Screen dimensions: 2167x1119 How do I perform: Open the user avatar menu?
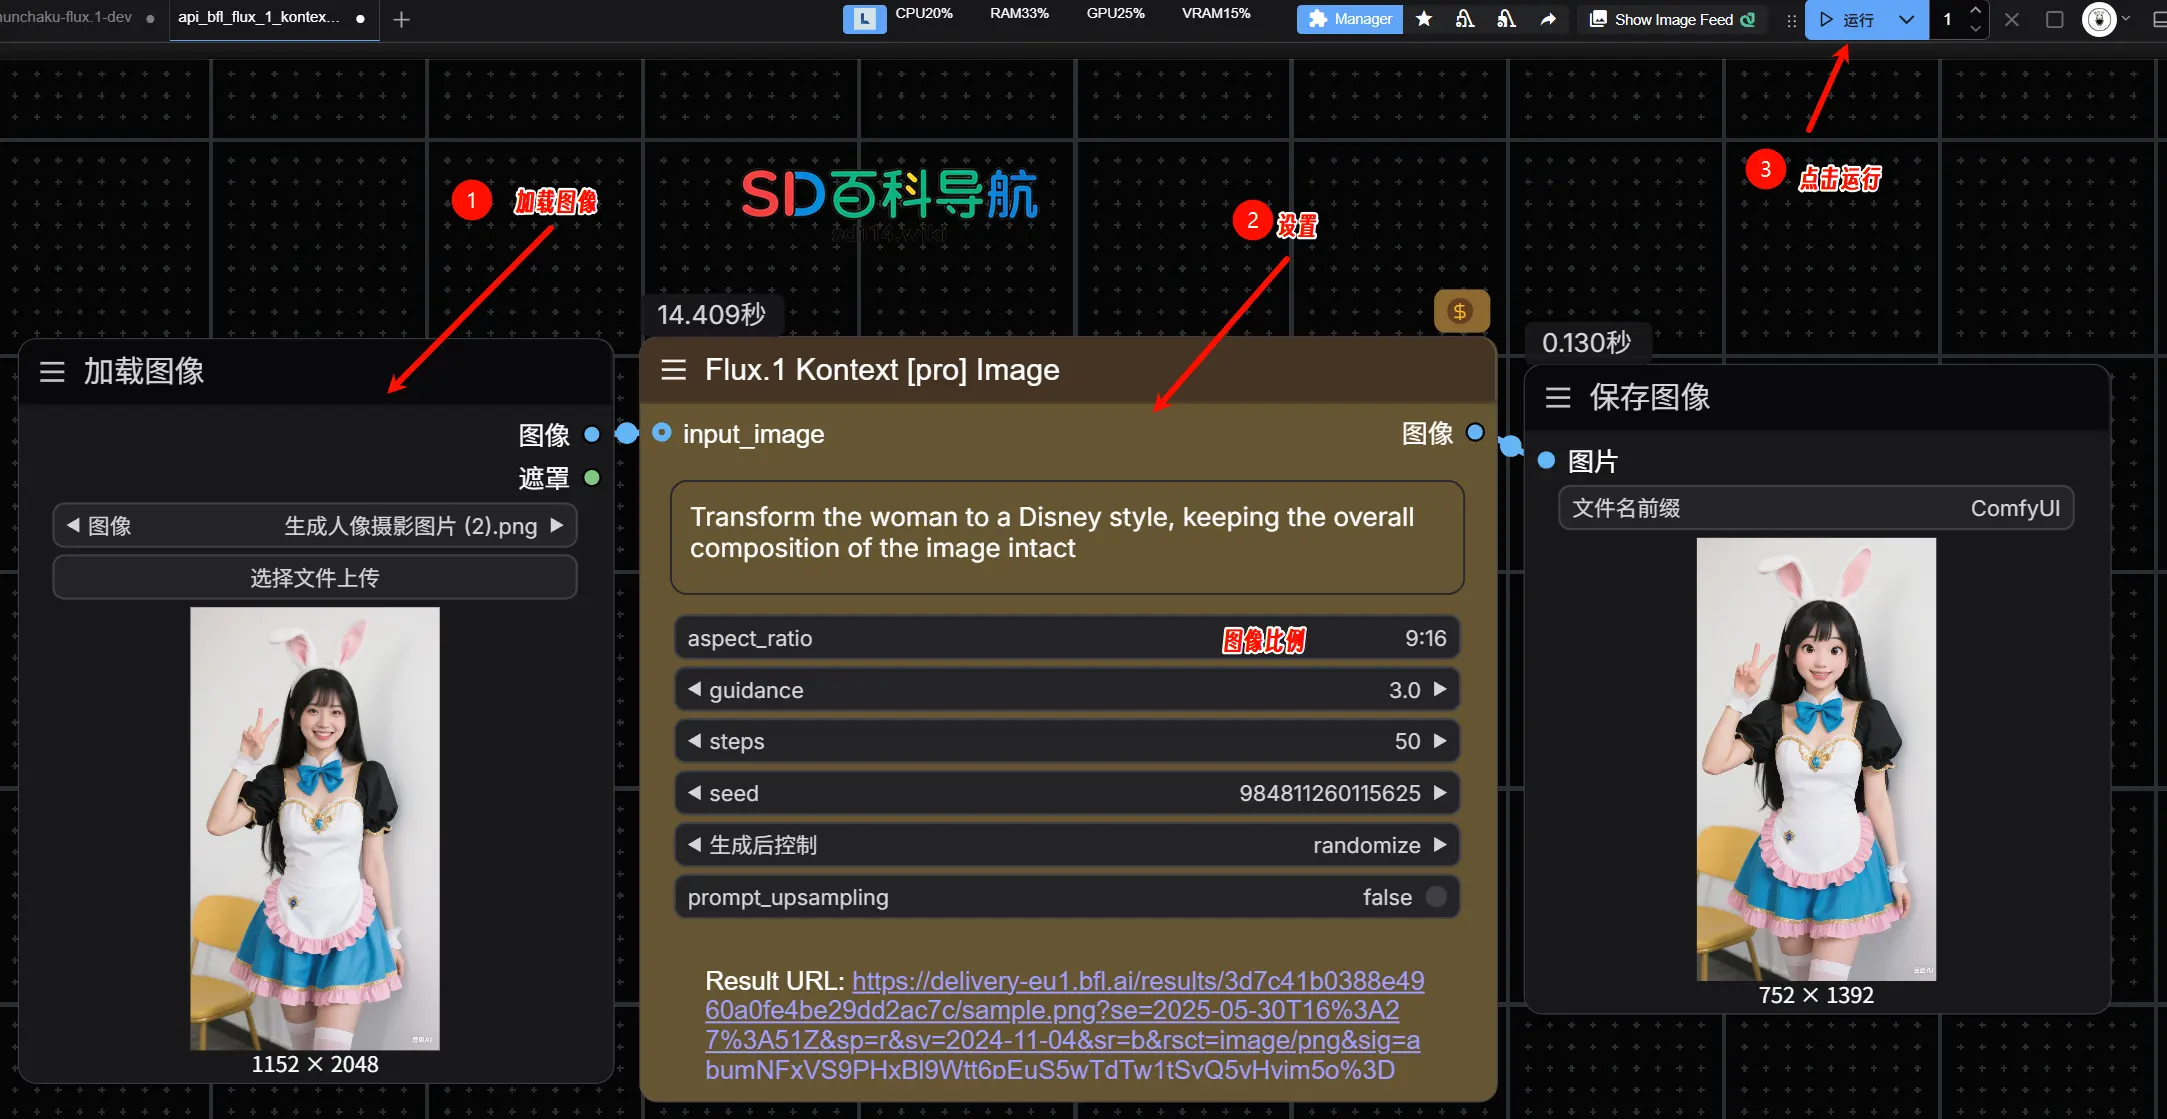(x=2099, y=19)
